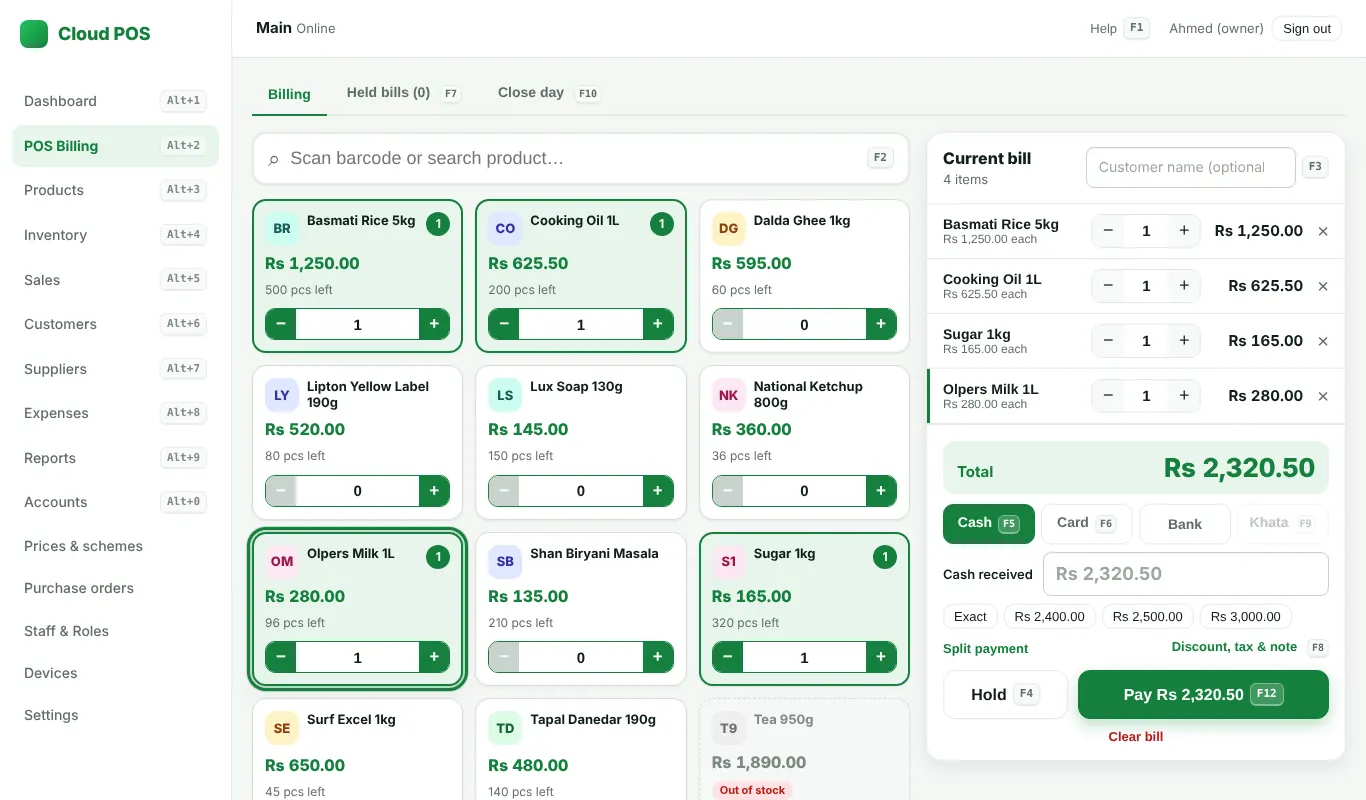Click the Customer name field
The height and width of the screenshot is (800, 1366).
[x=1191, y=168]
